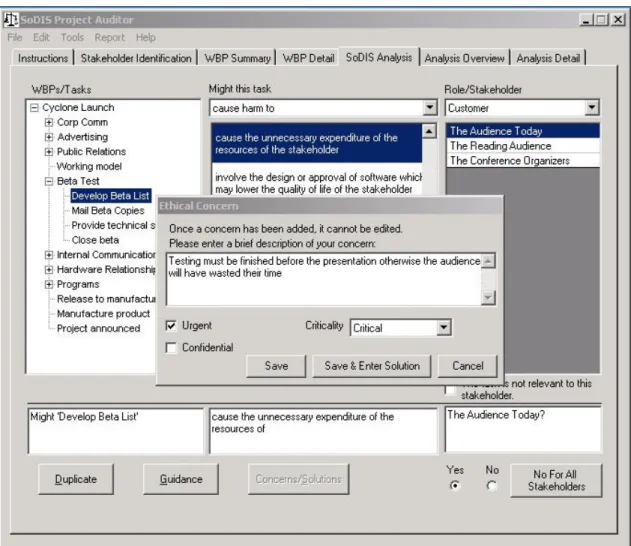Viewport: 631px width, 546px height.
Task: Select The Reading Audience stakeholder
Action: 522,146
